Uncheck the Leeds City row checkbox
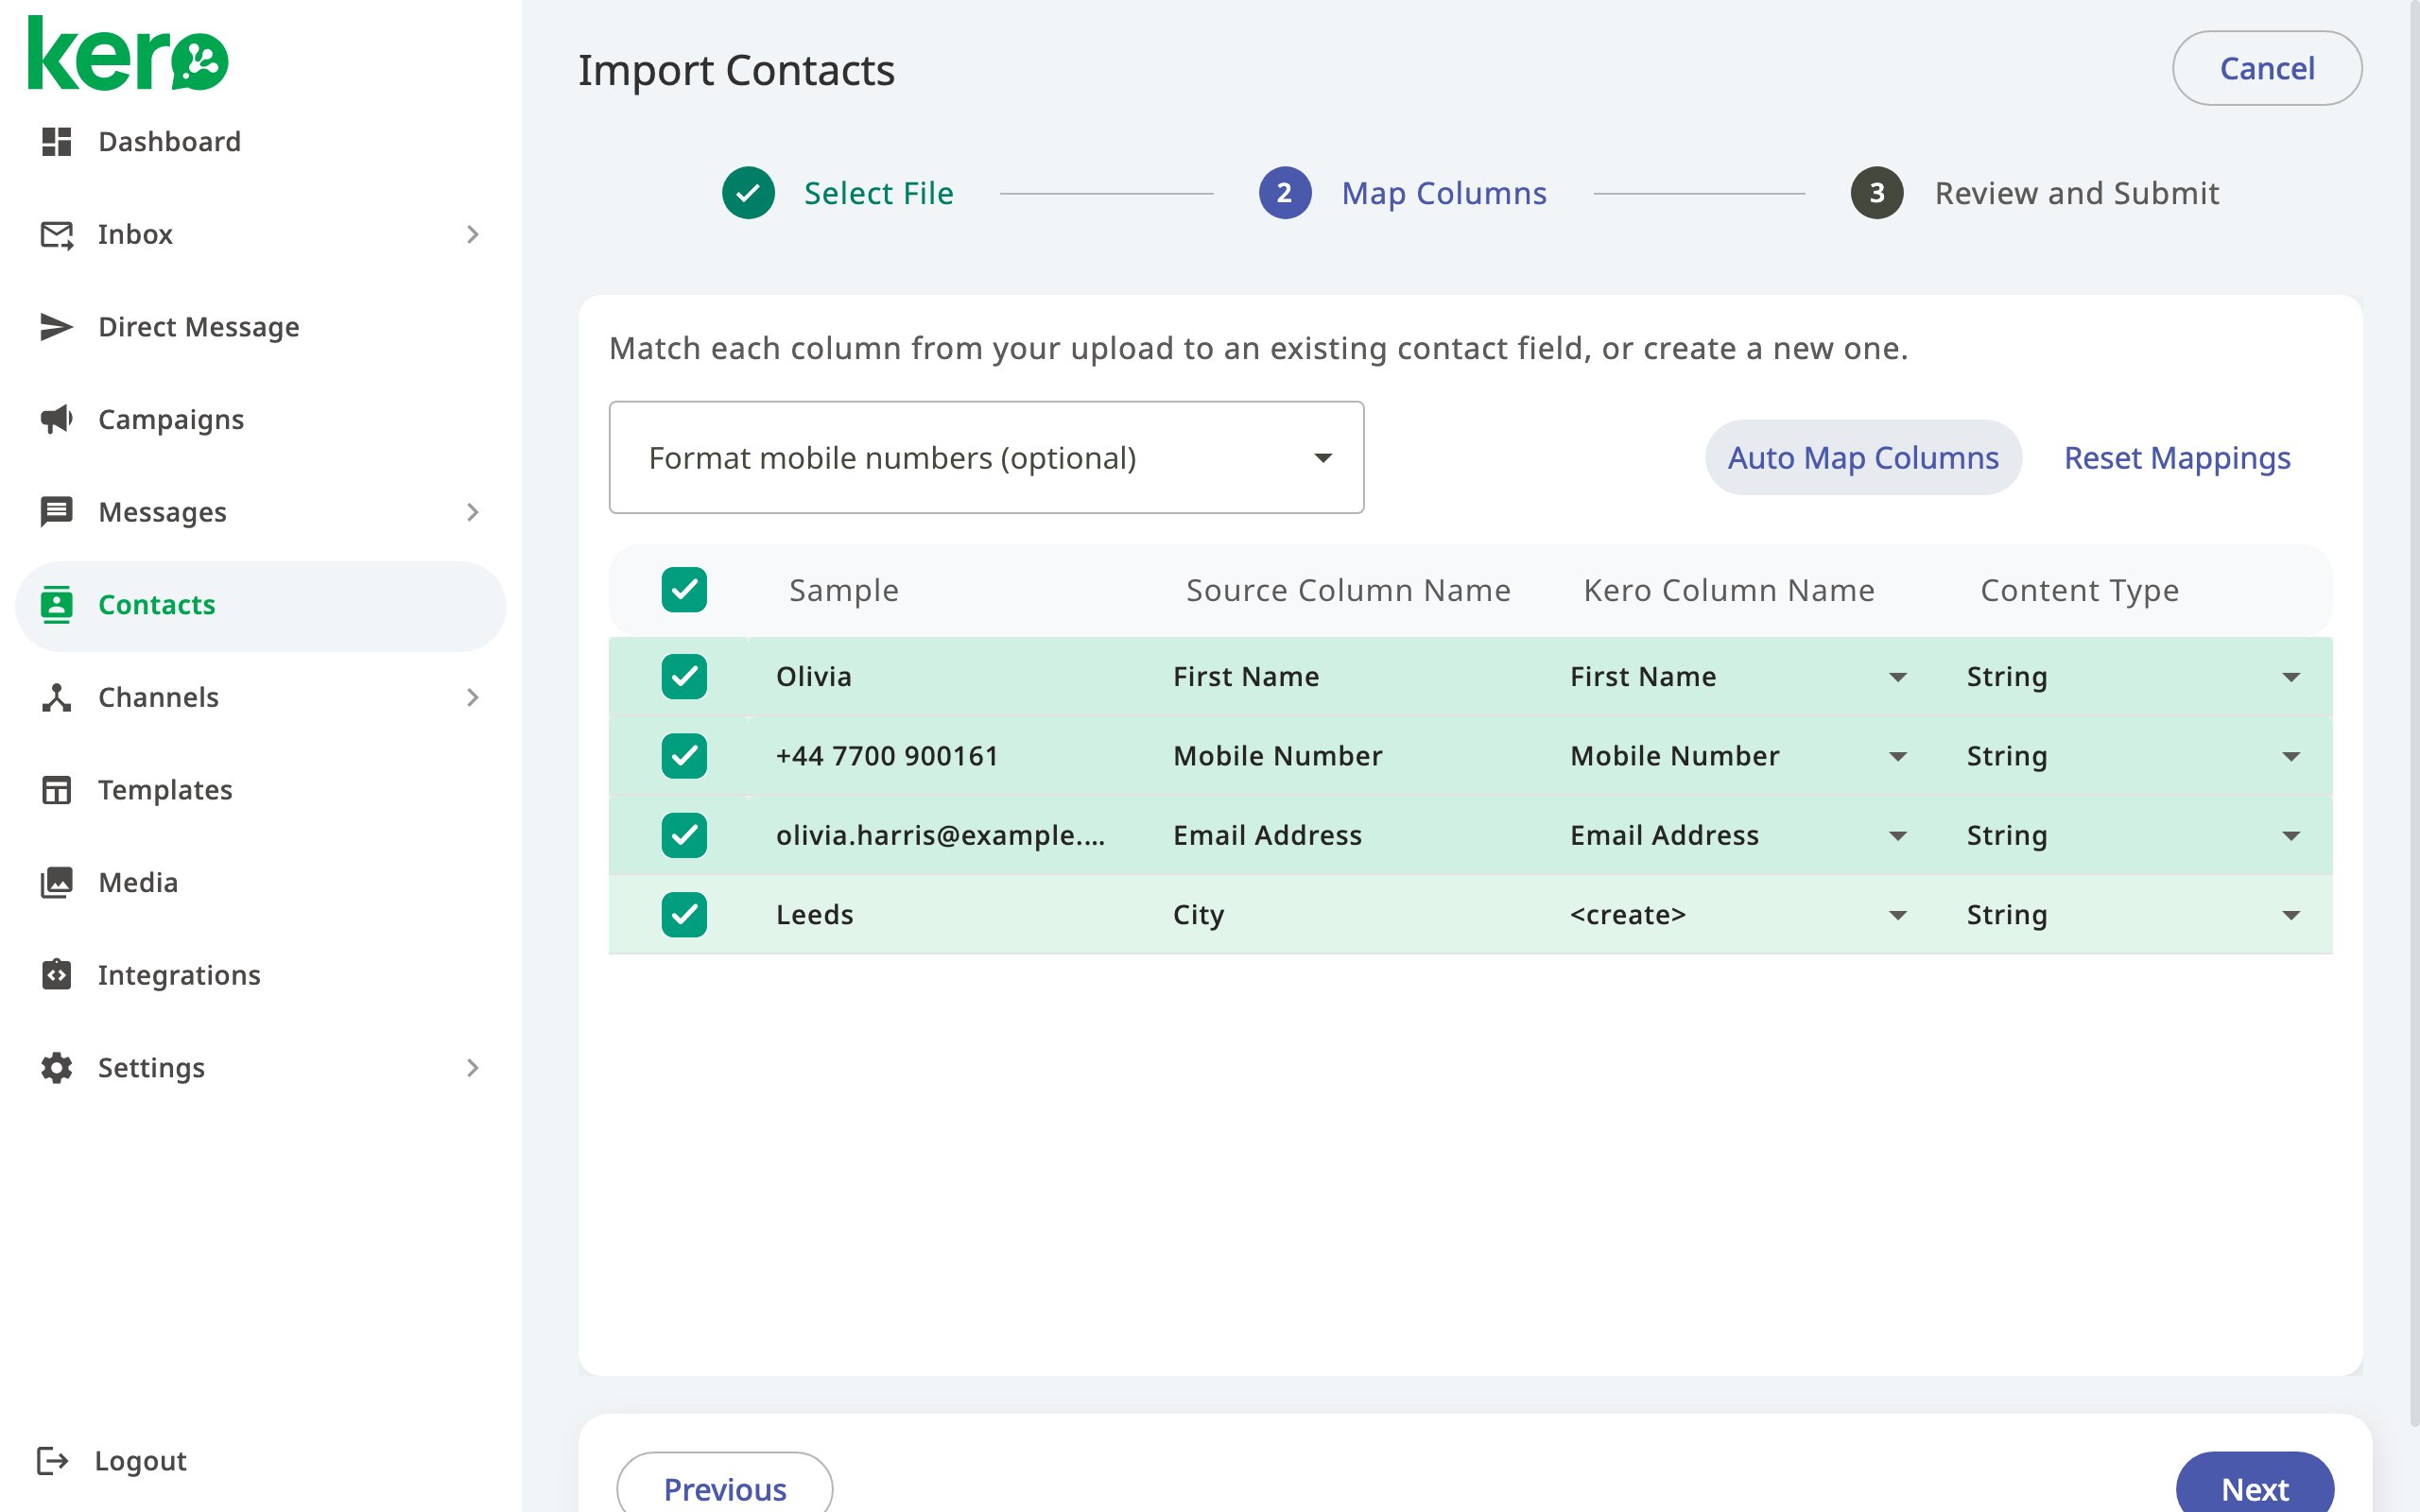Screen dimensions: 2420x1512 pos(684,915)
